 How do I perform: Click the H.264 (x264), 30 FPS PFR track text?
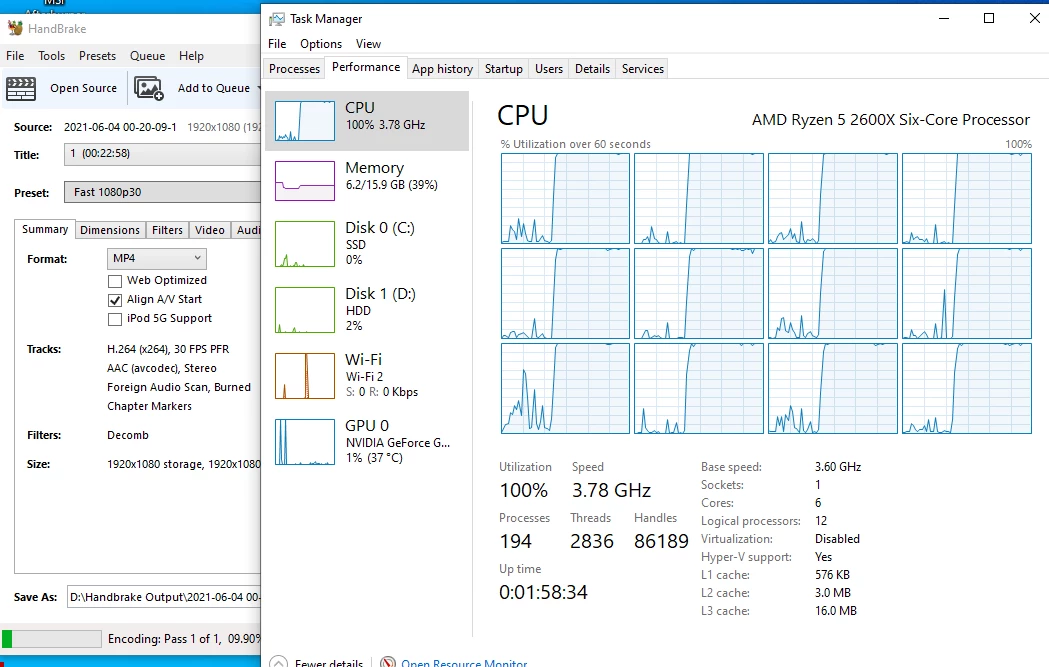168,349
